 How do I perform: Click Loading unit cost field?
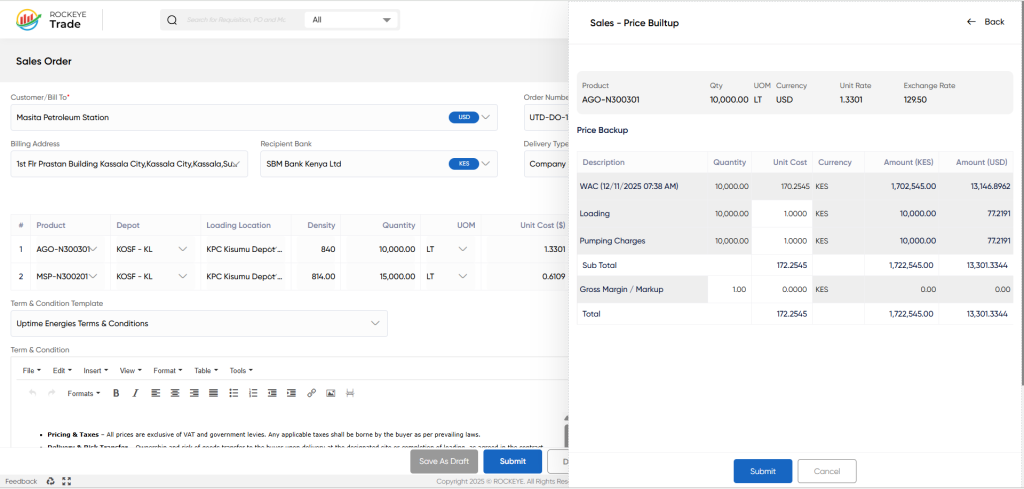782,213
